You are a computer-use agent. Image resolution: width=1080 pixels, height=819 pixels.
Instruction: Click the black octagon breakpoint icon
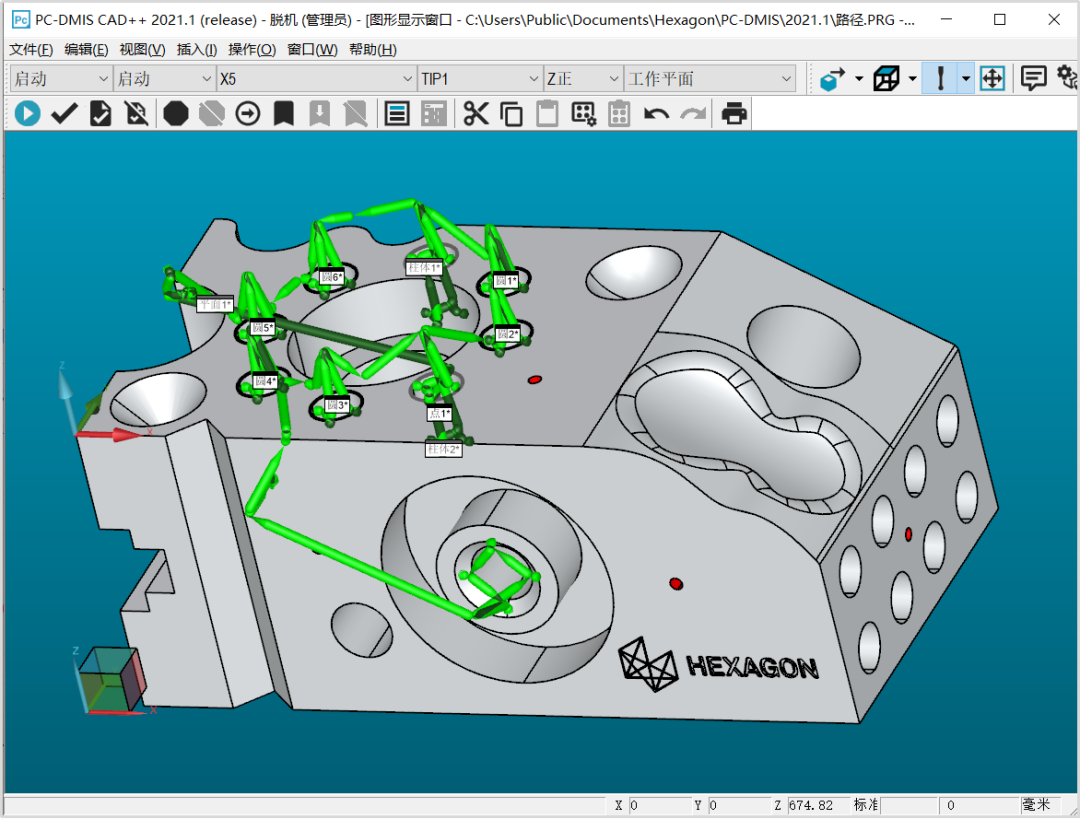click(x=176, y=114)
